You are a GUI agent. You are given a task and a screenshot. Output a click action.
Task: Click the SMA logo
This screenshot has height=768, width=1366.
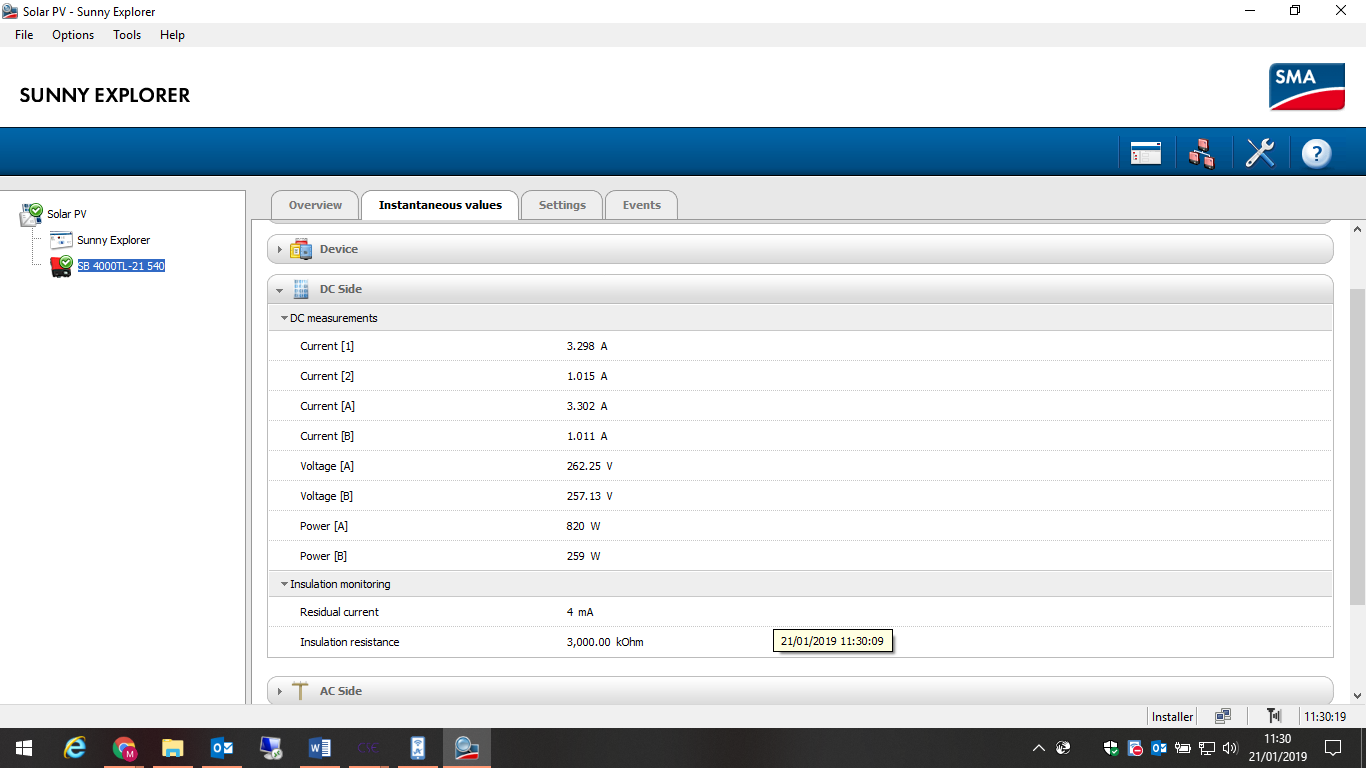1308,87
